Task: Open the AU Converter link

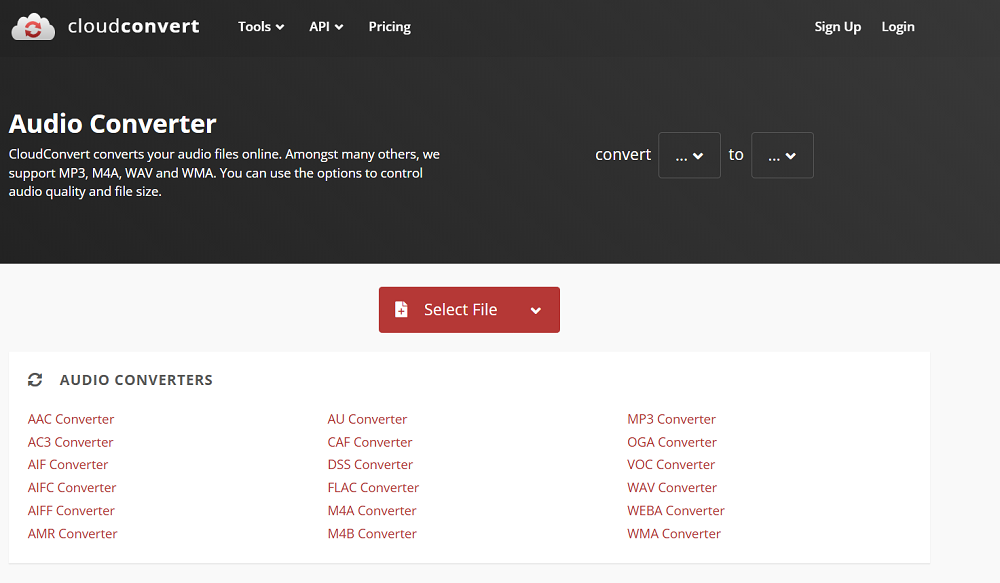Action: coord(367,419)
